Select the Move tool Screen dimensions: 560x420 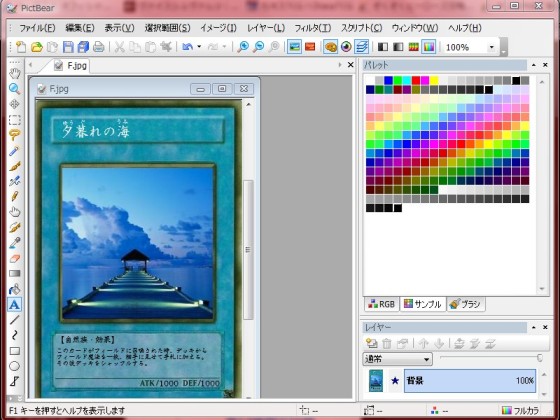pyautogui.click(x=14, y=104)
